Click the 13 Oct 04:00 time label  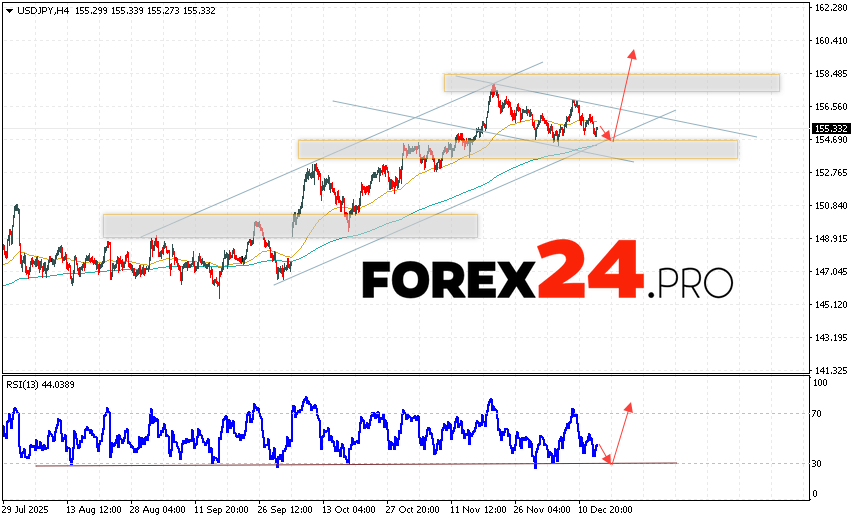click(349, 509)
